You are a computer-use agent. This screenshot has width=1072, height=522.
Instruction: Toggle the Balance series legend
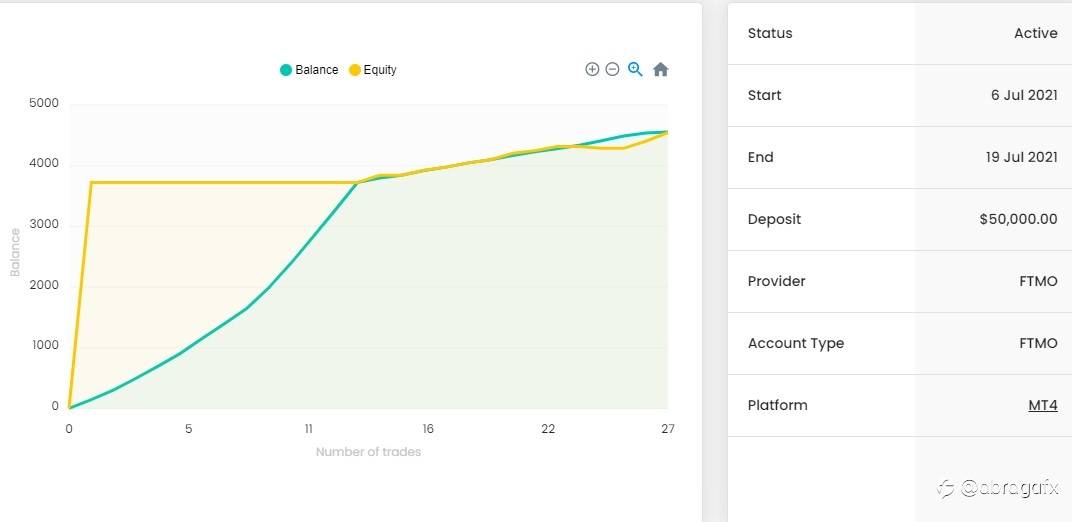pyautogui.click(x=309, y=70)
